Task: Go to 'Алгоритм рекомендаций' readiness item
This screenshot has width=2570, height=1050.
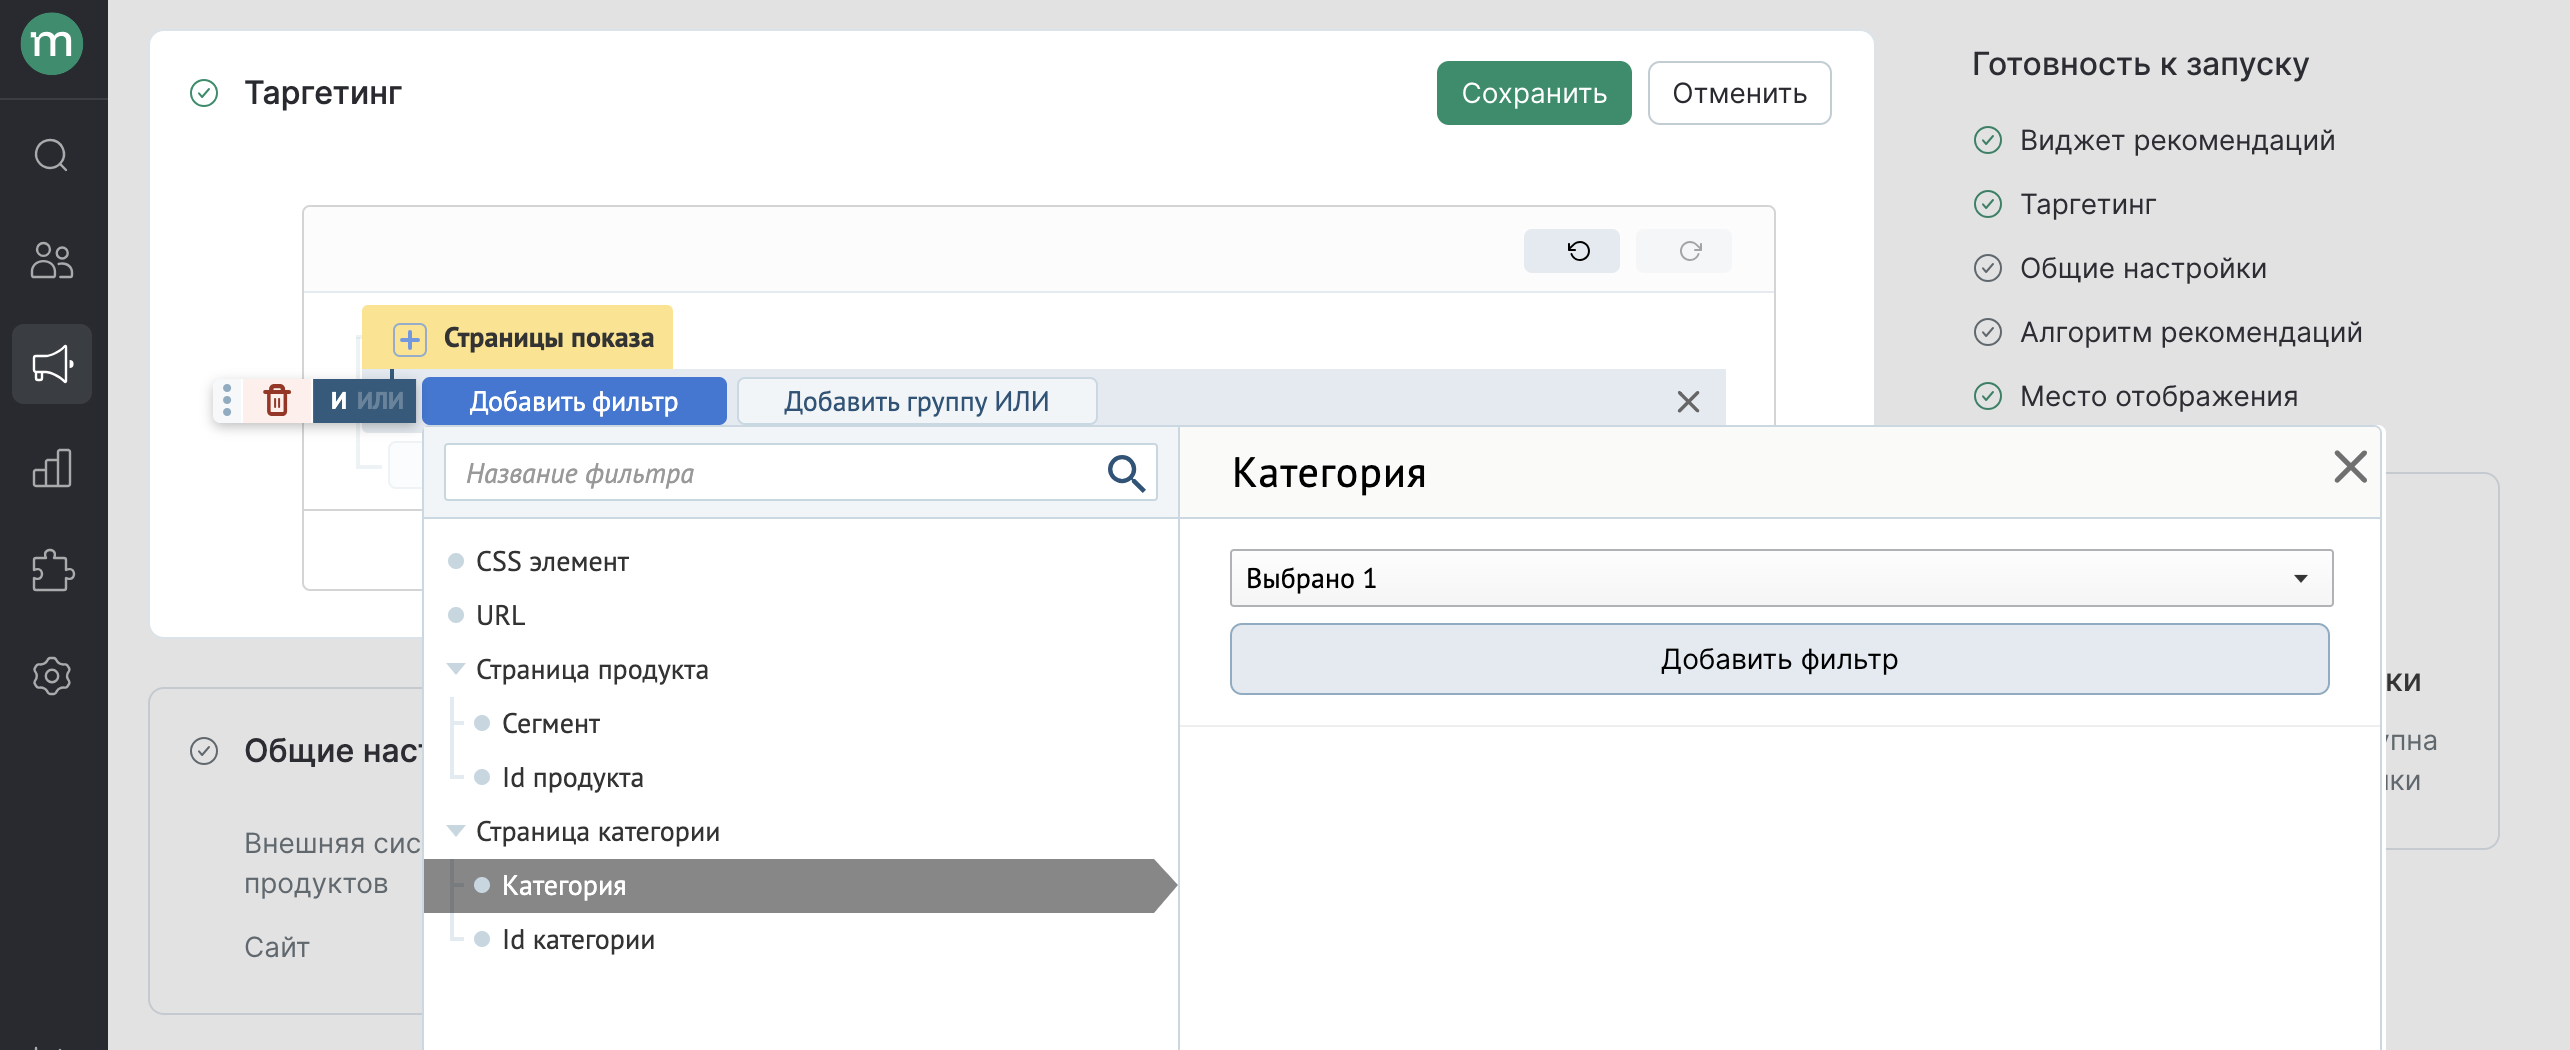Action: pyautogui.click(x=2191, y=332)
